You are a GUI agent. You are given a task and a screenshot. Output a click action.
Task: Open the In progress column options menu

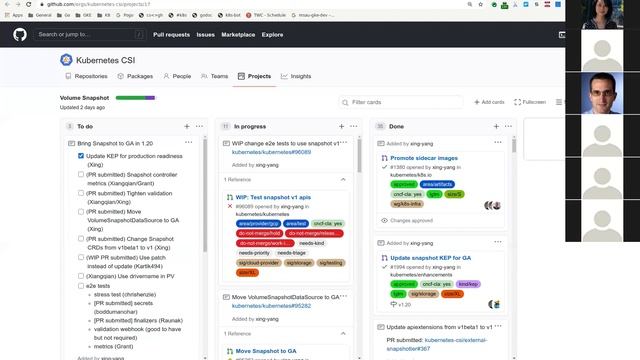pos(353,127)
